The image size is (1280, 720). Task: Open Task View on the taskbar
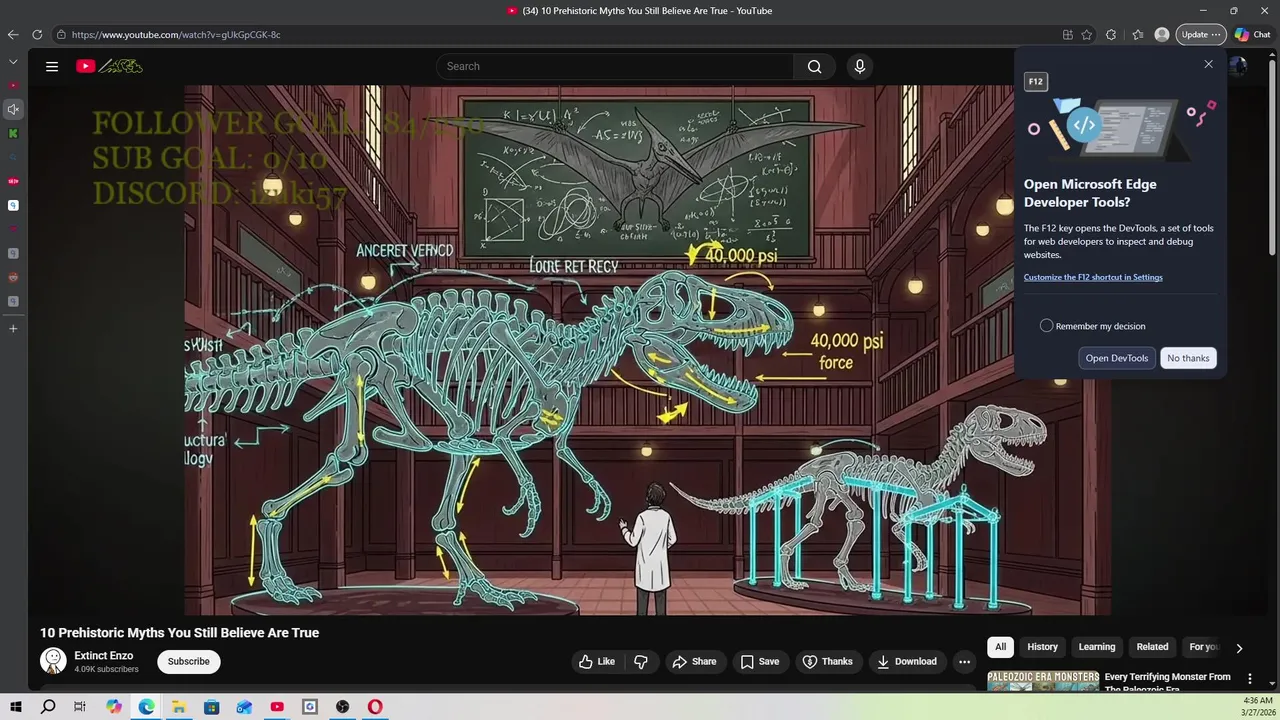pyautogui.click(x=80, y=707)
